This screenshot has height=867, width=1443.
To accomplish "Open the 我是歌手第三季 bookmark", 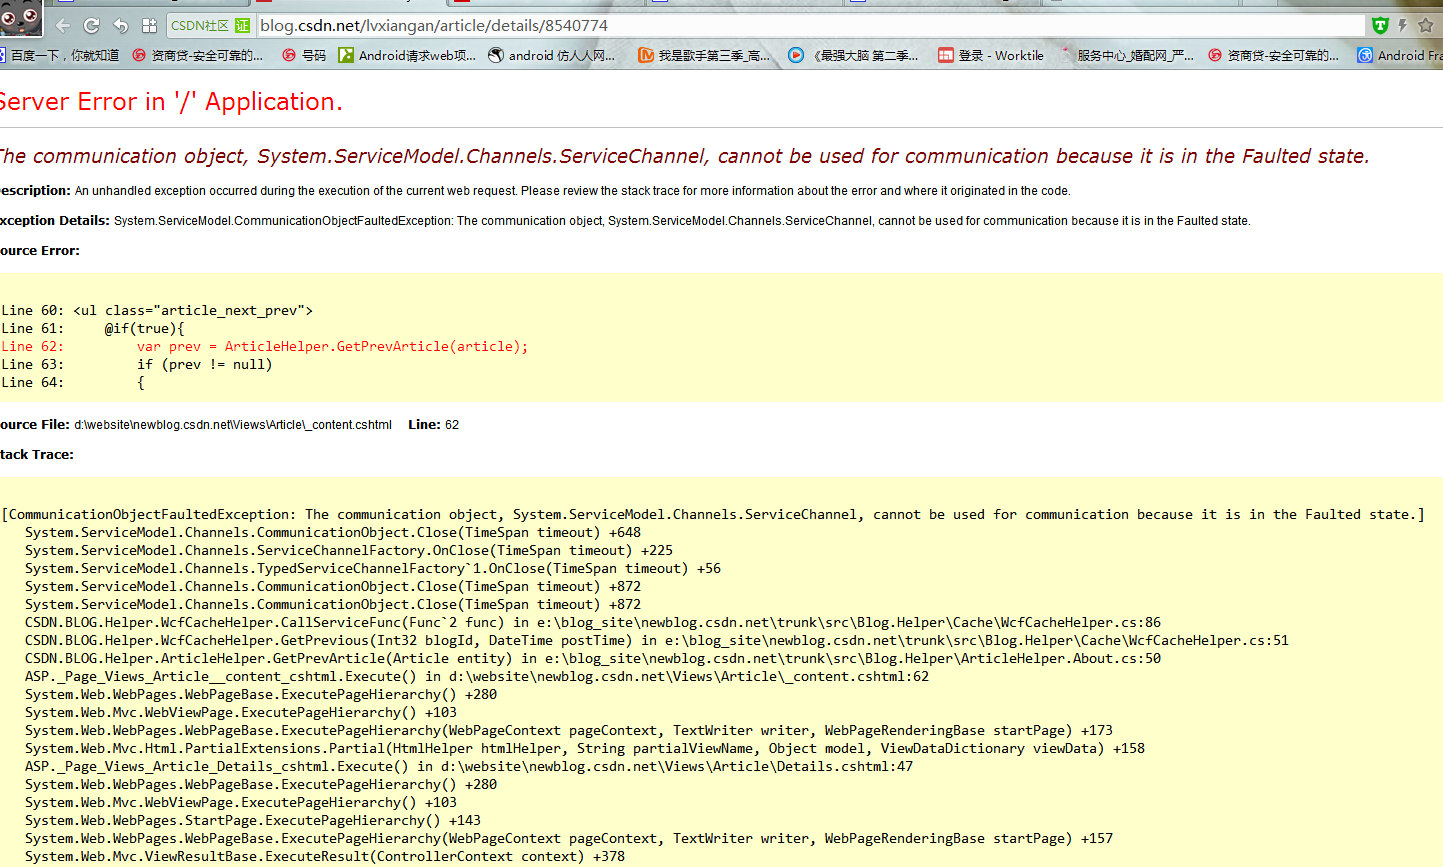I will (x=704, y=55).
